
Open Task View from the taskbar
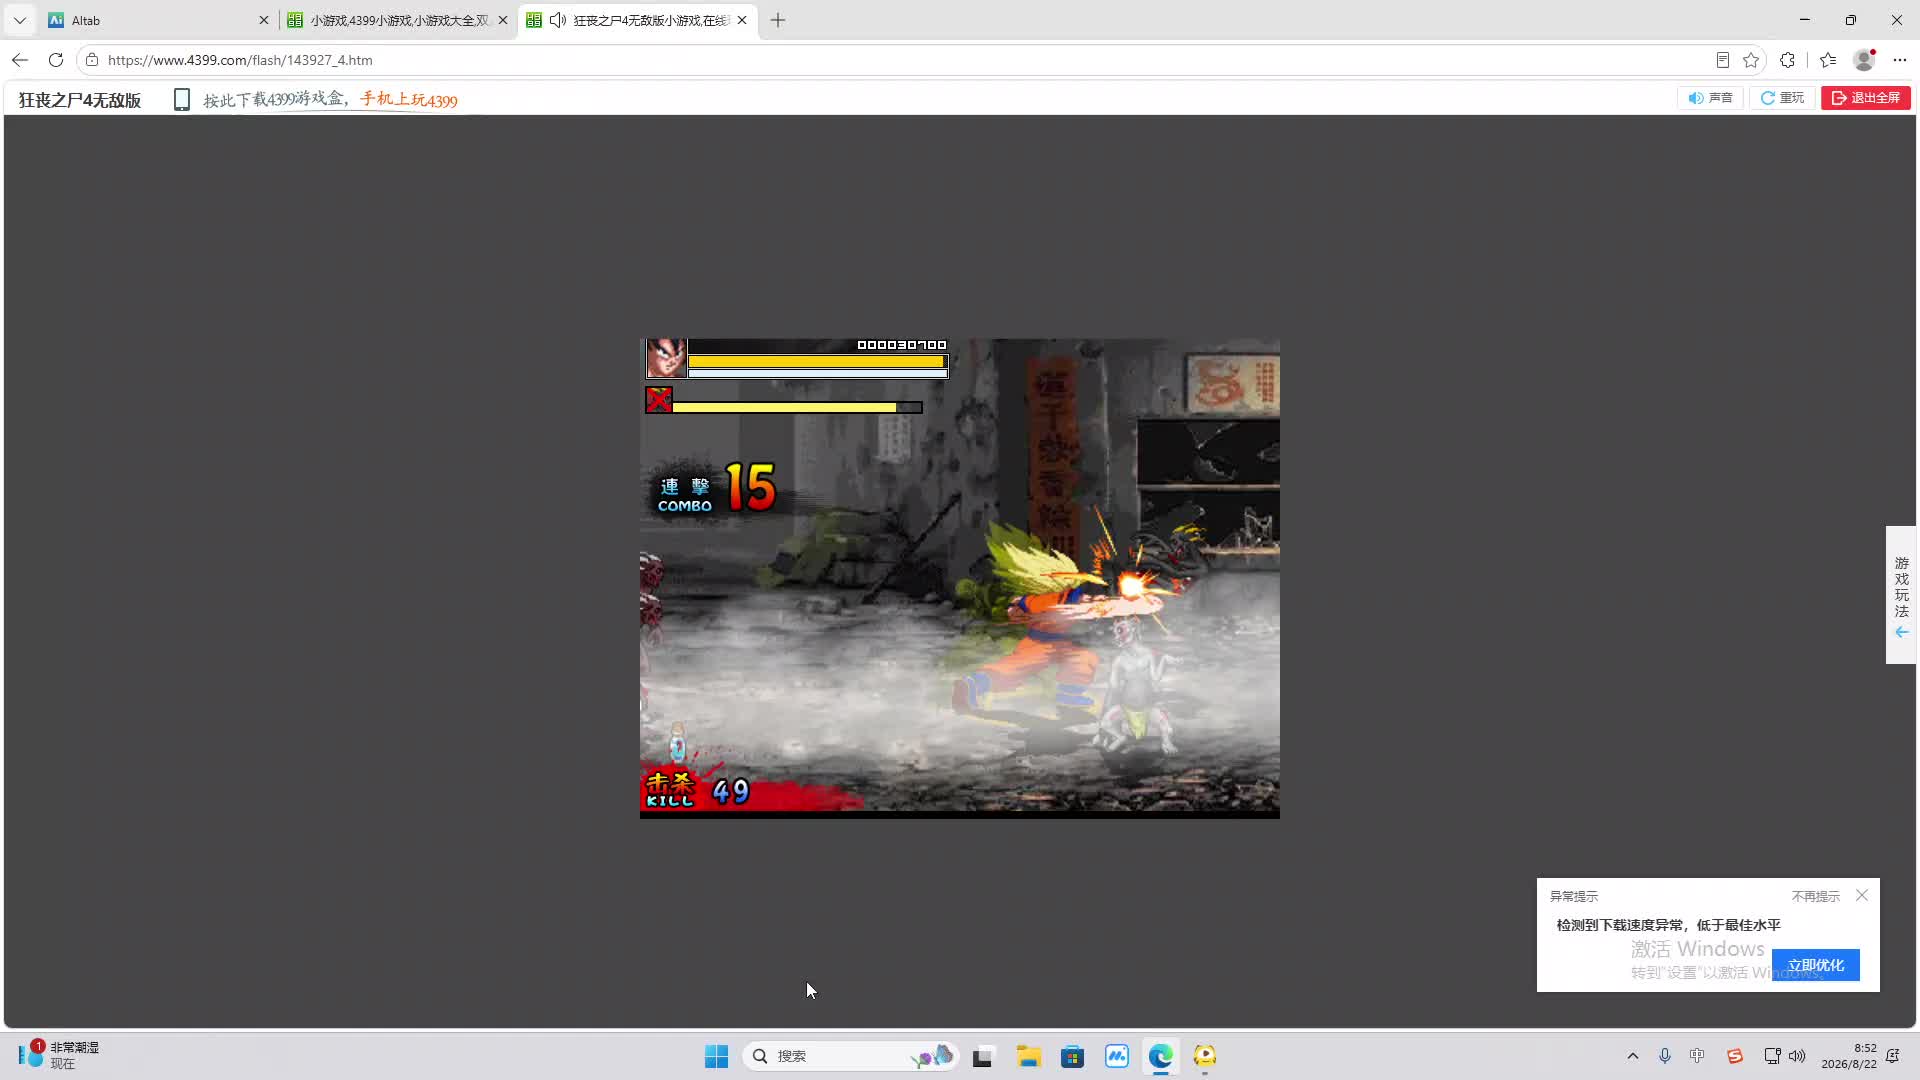coord(983,1056)
